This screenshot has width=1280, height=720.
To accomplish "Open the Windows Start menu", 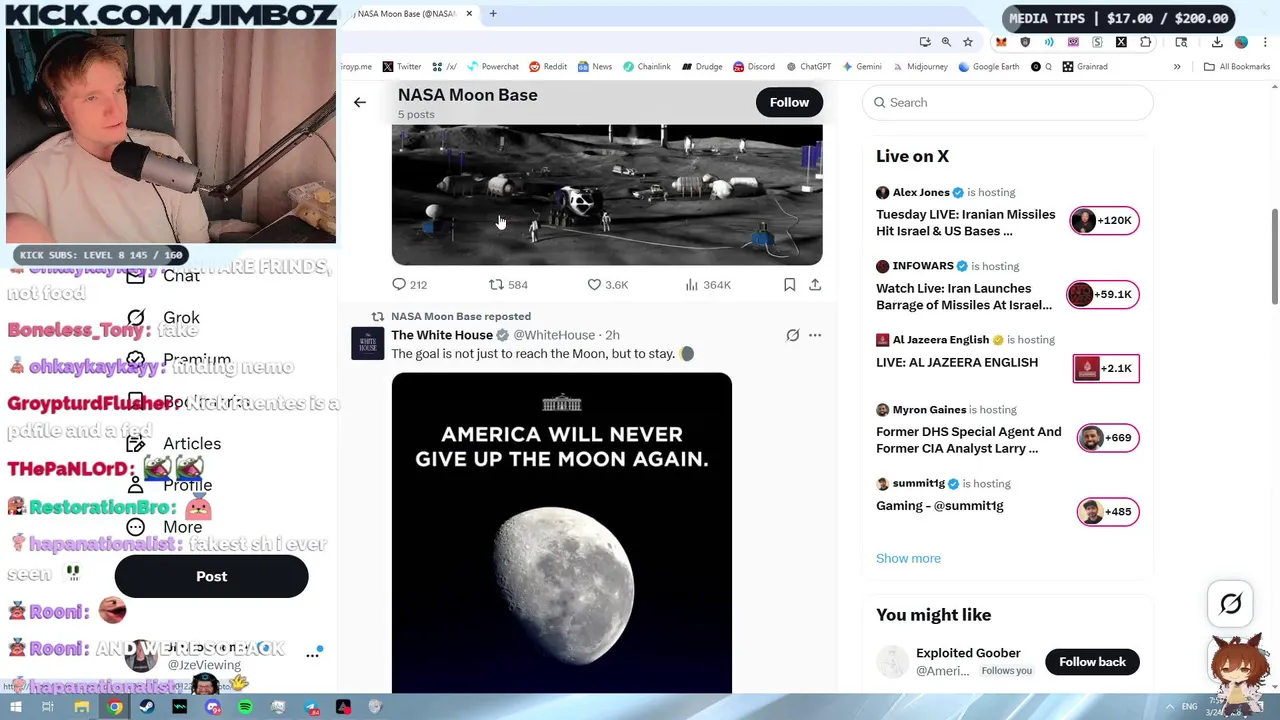I will click(16, 707).
